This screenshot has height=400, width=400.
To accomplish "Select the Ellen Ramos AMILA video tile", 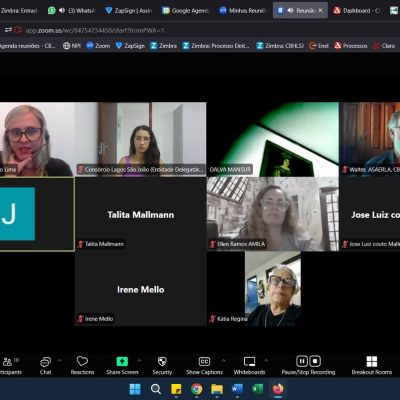I will pos(273,214).
